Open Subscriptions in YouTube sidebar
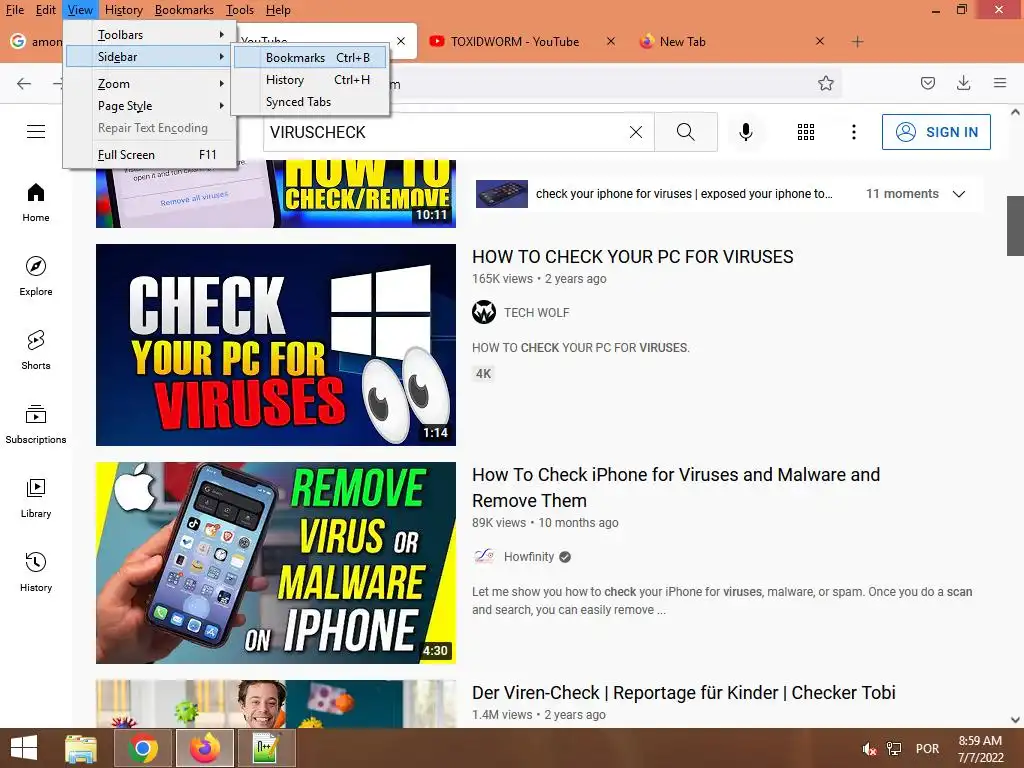The image size is (1024, 768). [36, 424]
